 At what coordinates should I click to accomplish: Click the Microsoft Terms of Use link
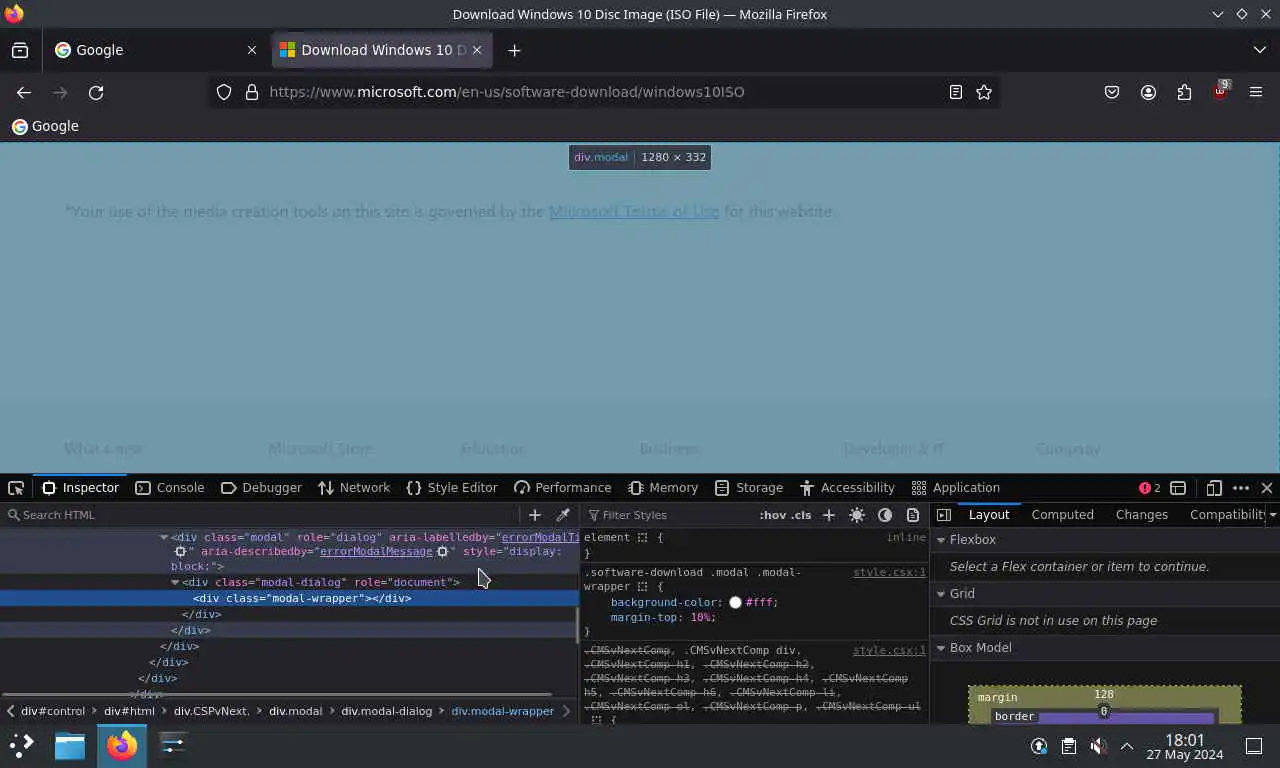634,212
